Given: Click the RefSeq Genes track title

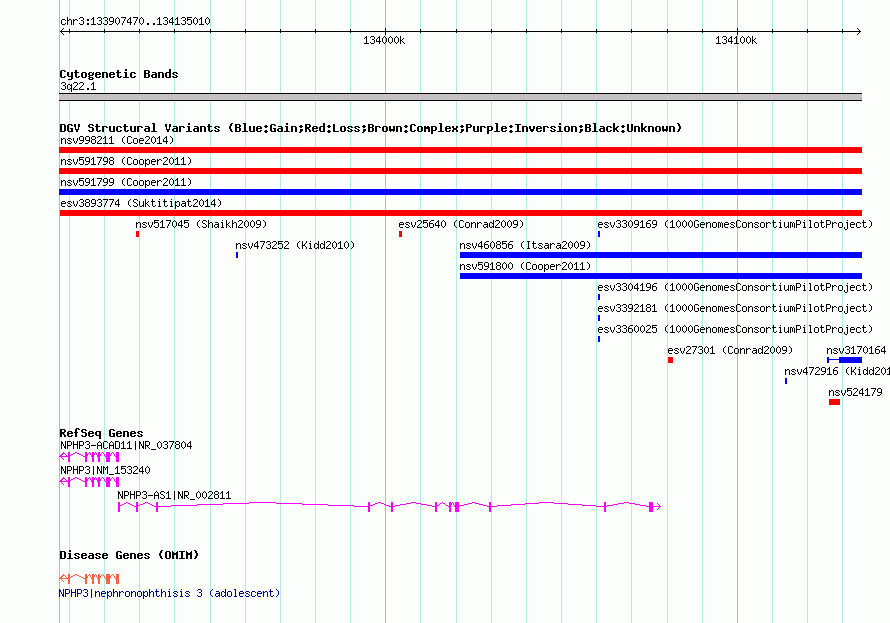Looking at the screenshot, I should point(102,433).
